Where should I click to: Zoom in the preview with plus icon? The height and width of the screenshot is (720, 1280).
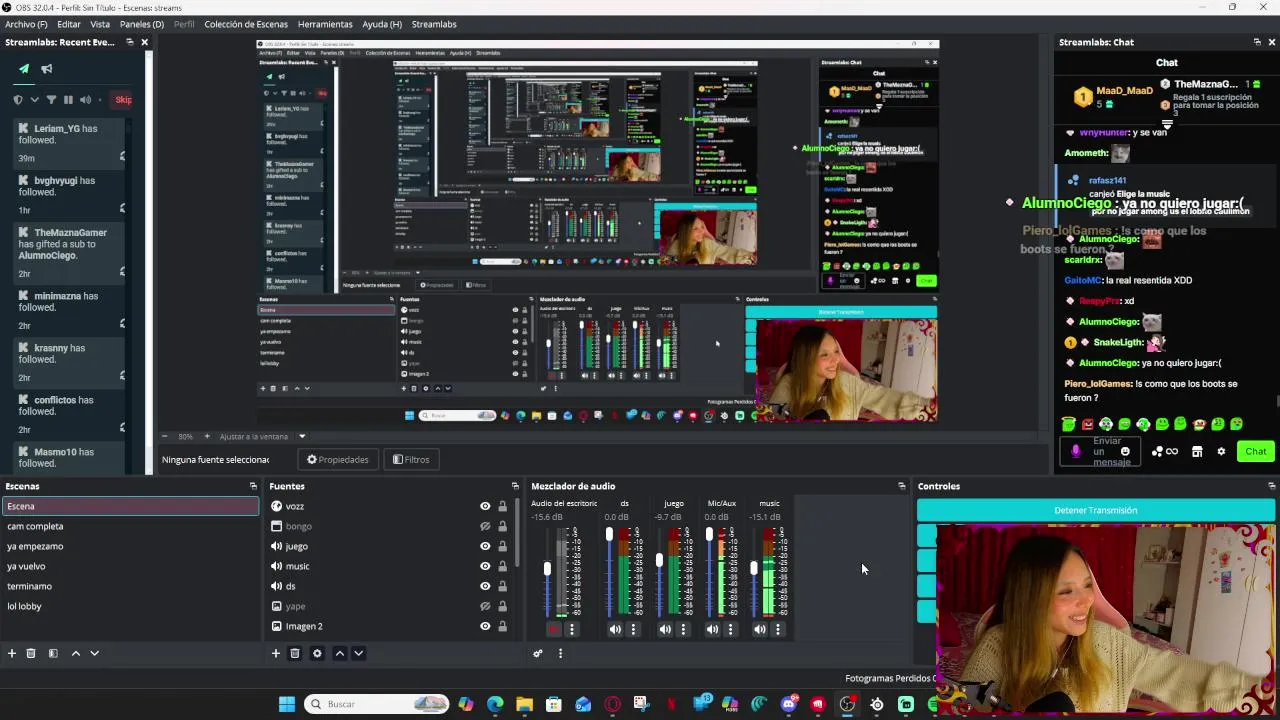tap(207, 436)
